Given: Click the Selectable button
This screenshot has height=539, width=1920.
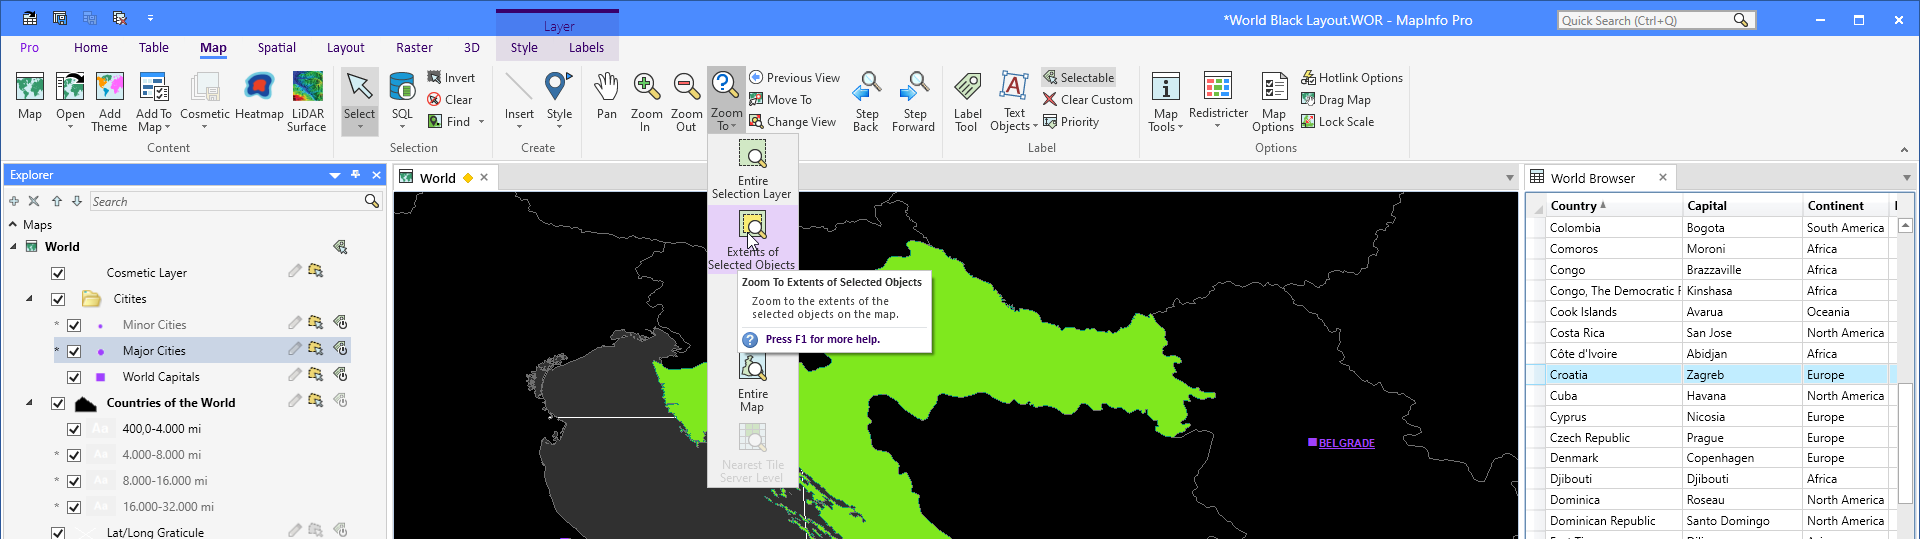Looking at the screenshot, I should [x=1078, y=78].
